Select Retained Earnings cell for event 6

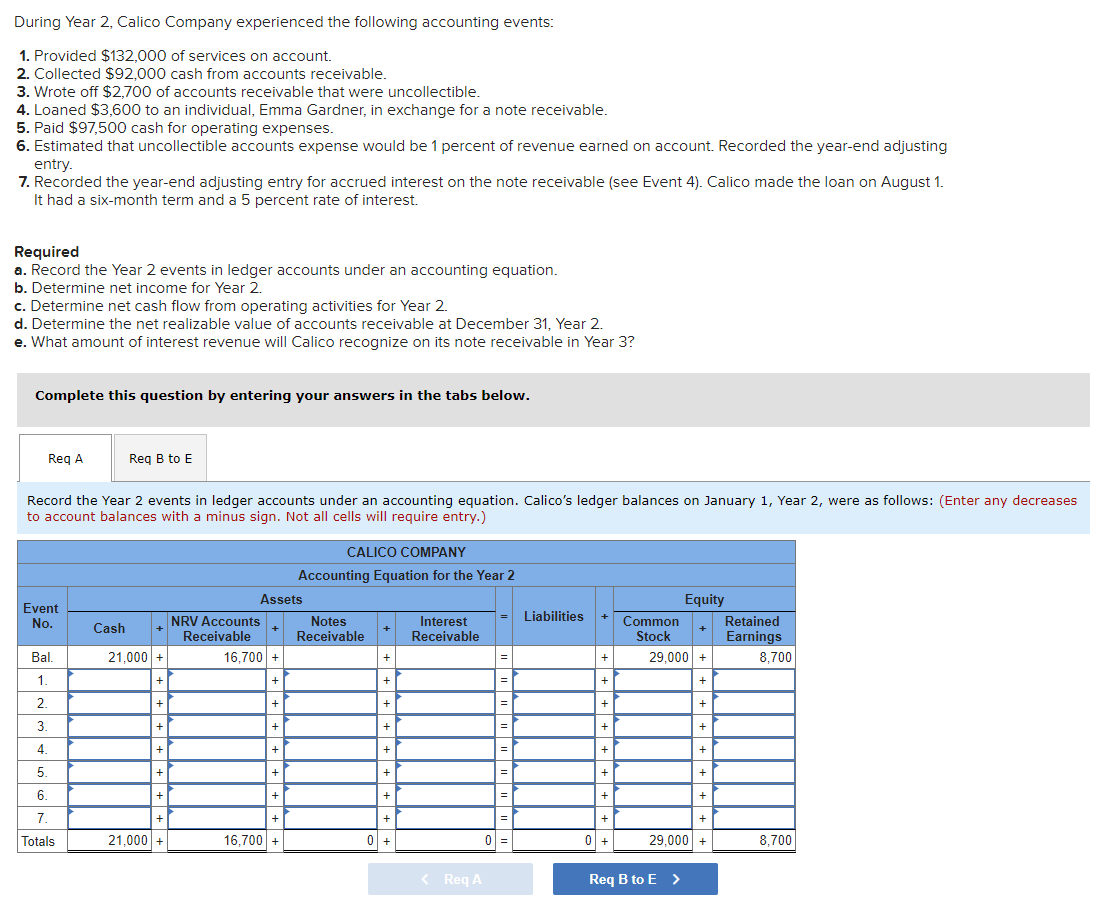[x=754, y=795]
